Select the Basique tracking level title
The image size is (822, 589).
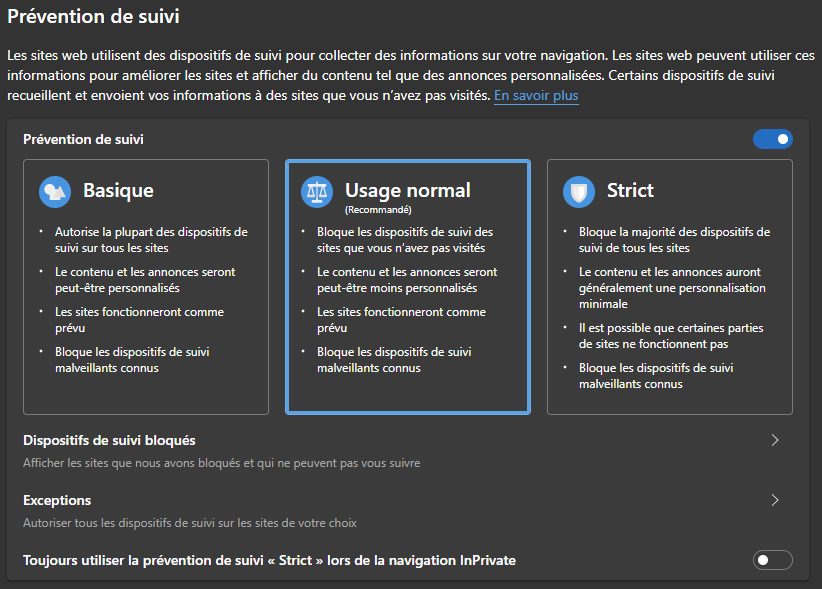[118, 190]
